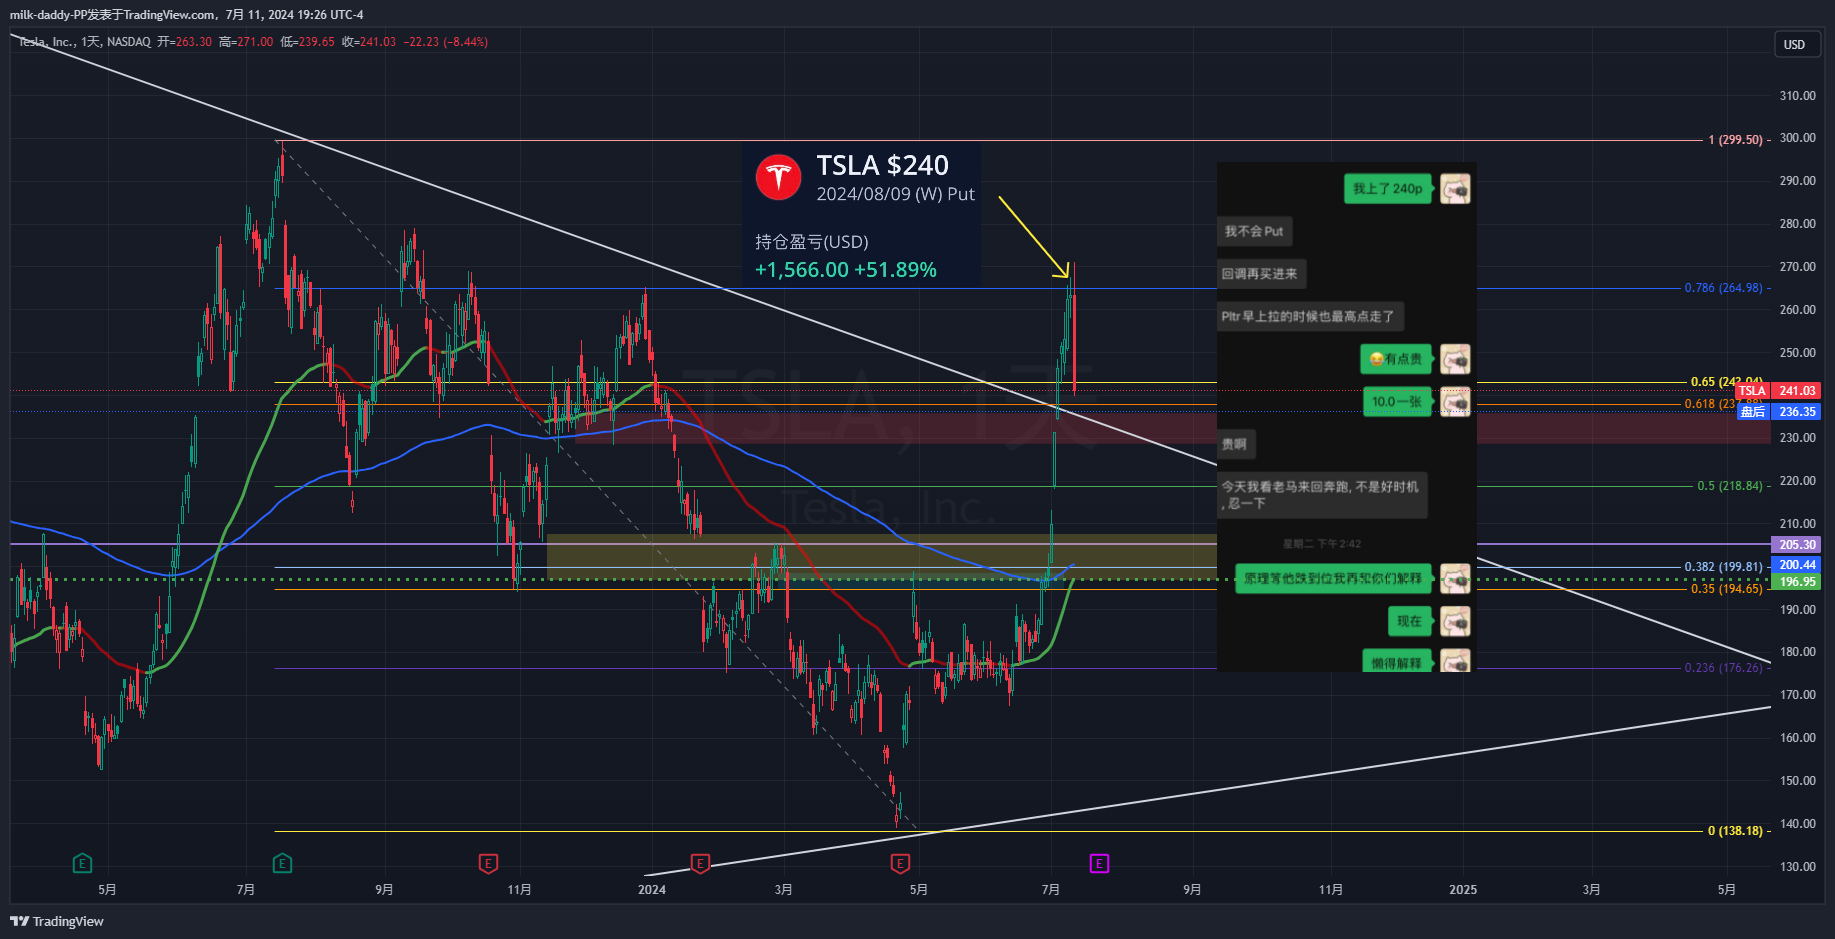
Task: Click the red earnings marker nearest 11月 2023
Action: click(x=488, y=863)
